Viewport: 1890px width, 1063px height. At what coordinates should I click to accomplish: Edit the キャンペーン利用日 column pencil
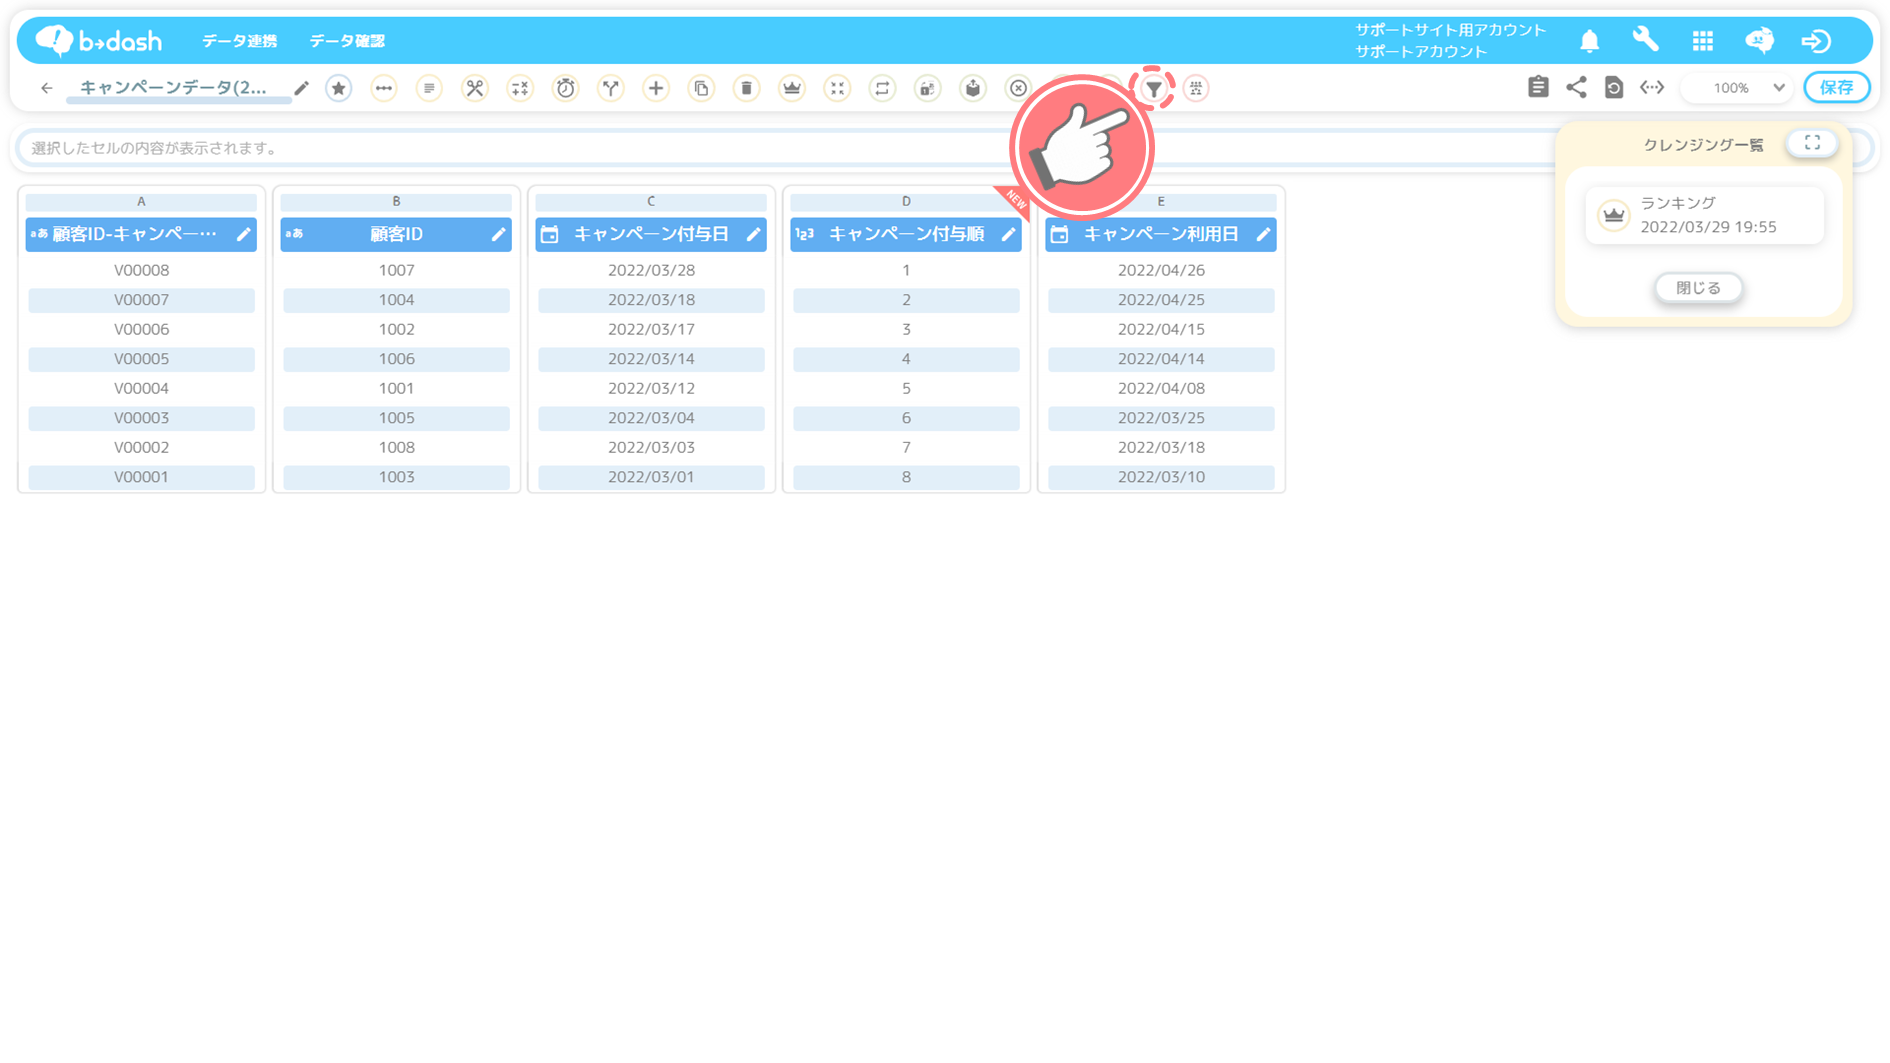click(x=1263, y=234)
